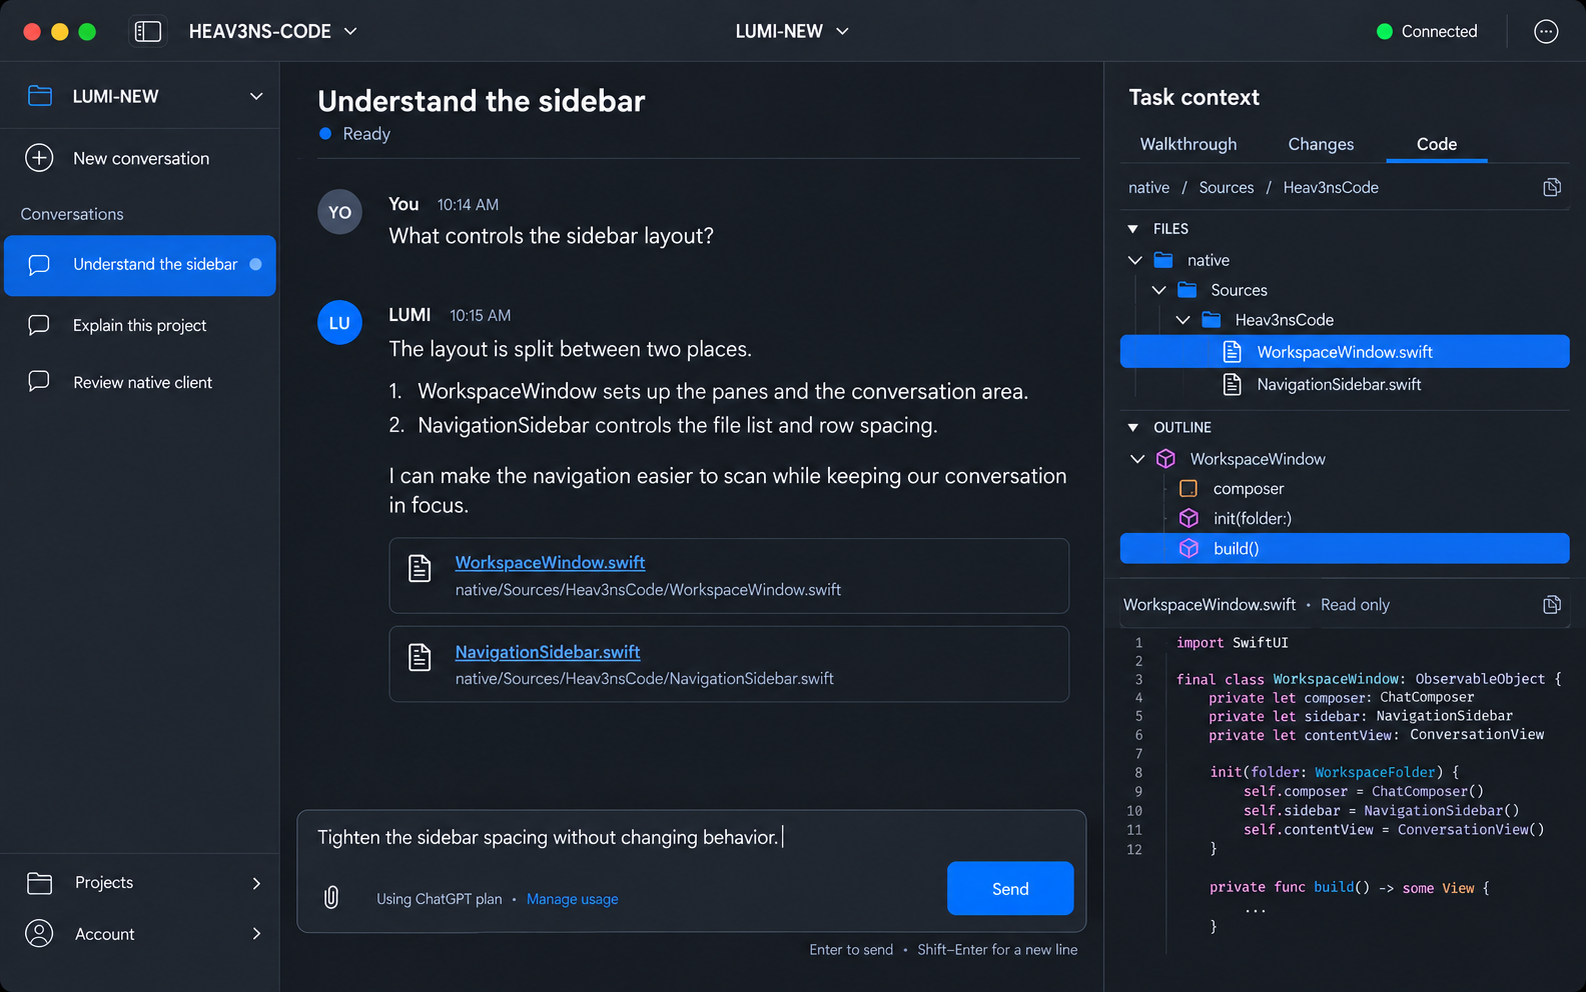Collapse the FILES section triangle
1586x992 pixels.
[x=1133, y=229]
